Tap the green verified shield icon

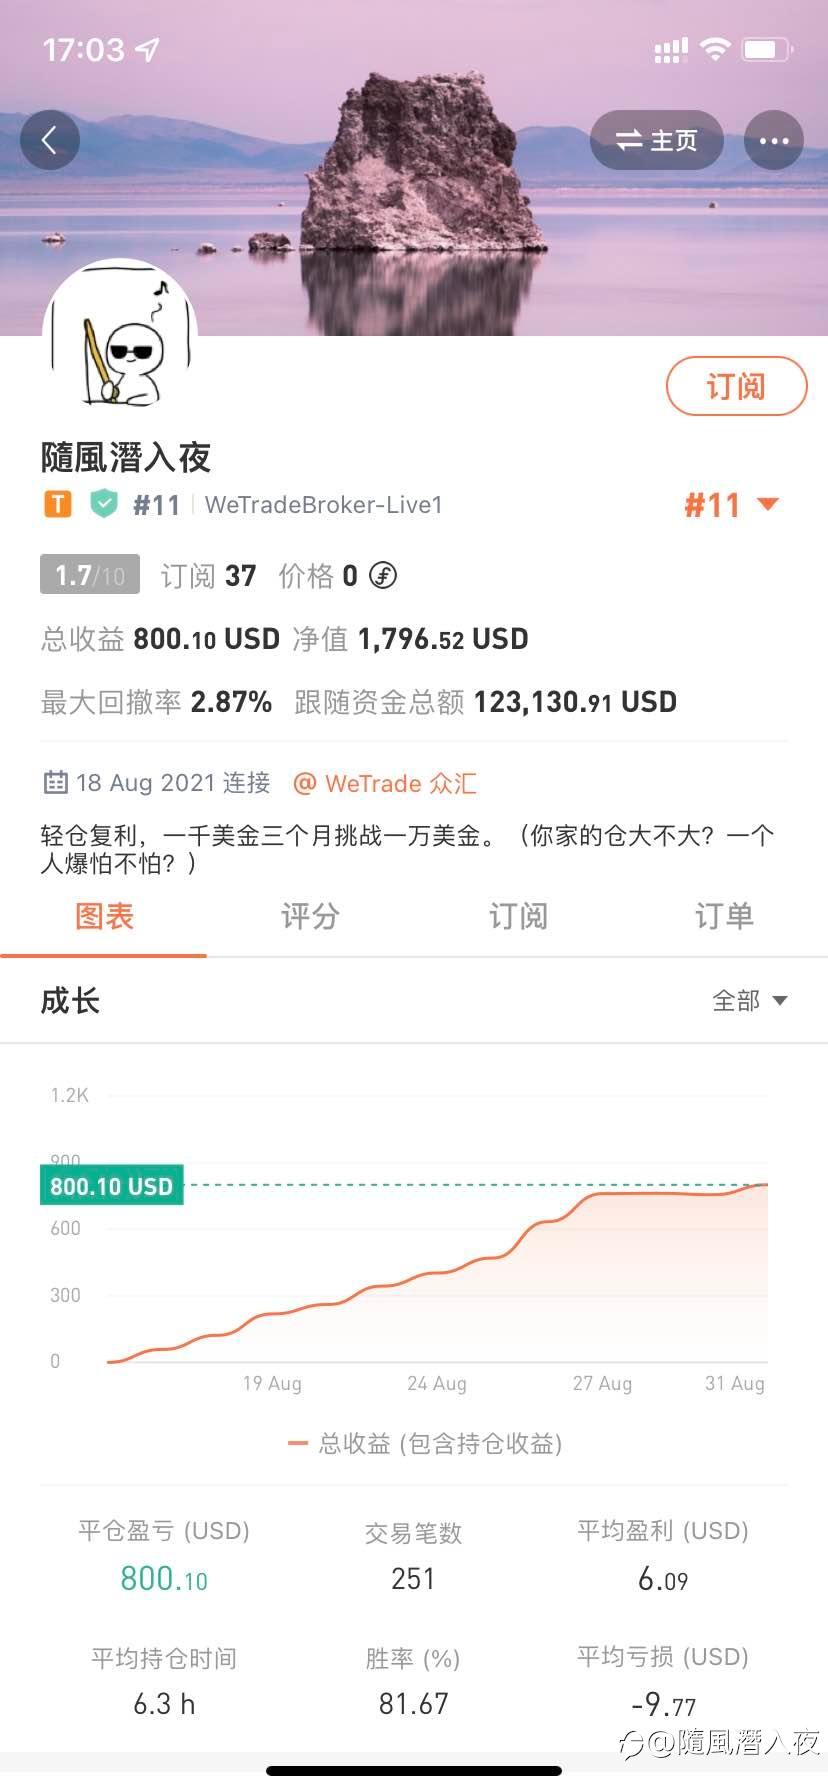pyautogui.click(x=104, y=504)
